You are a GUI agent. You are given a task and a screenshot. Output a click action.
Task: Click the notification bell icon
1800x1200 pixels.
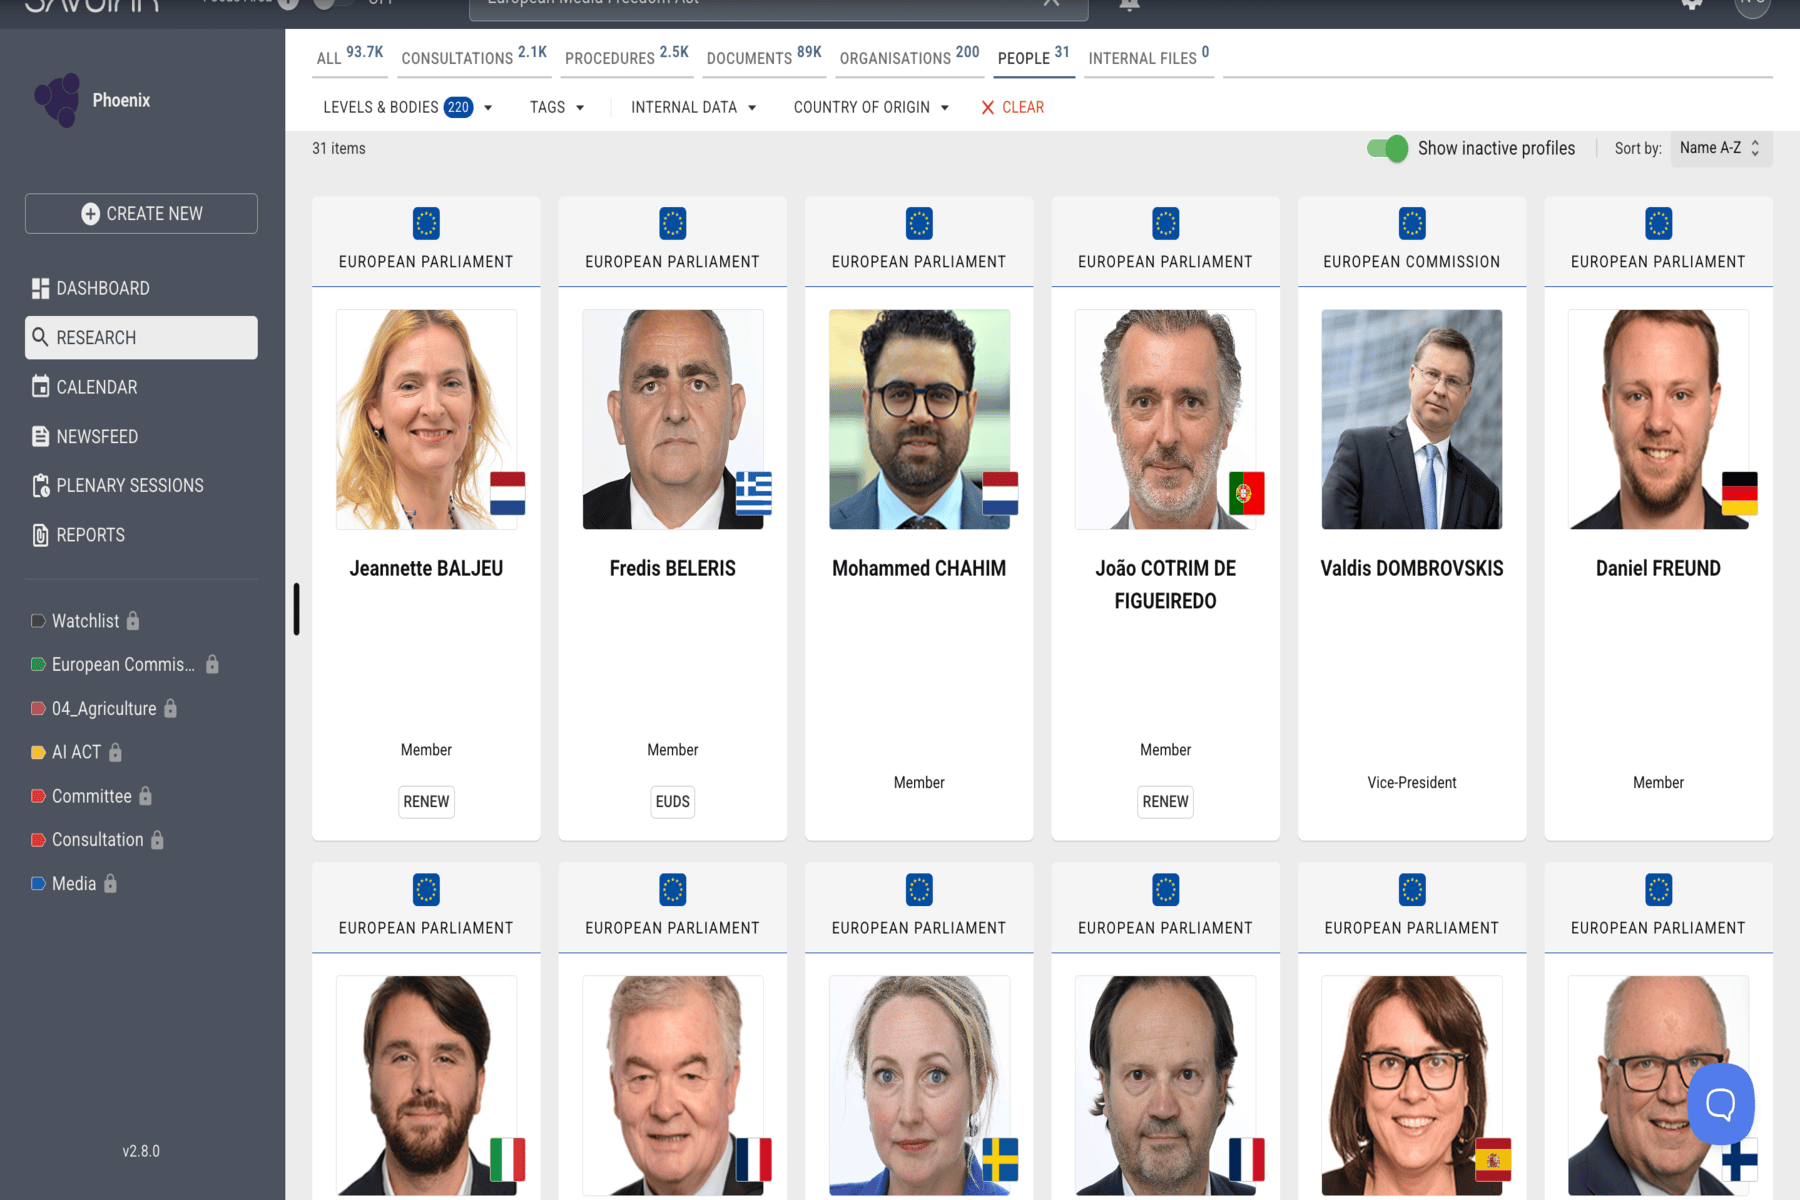pos(1130,4)
